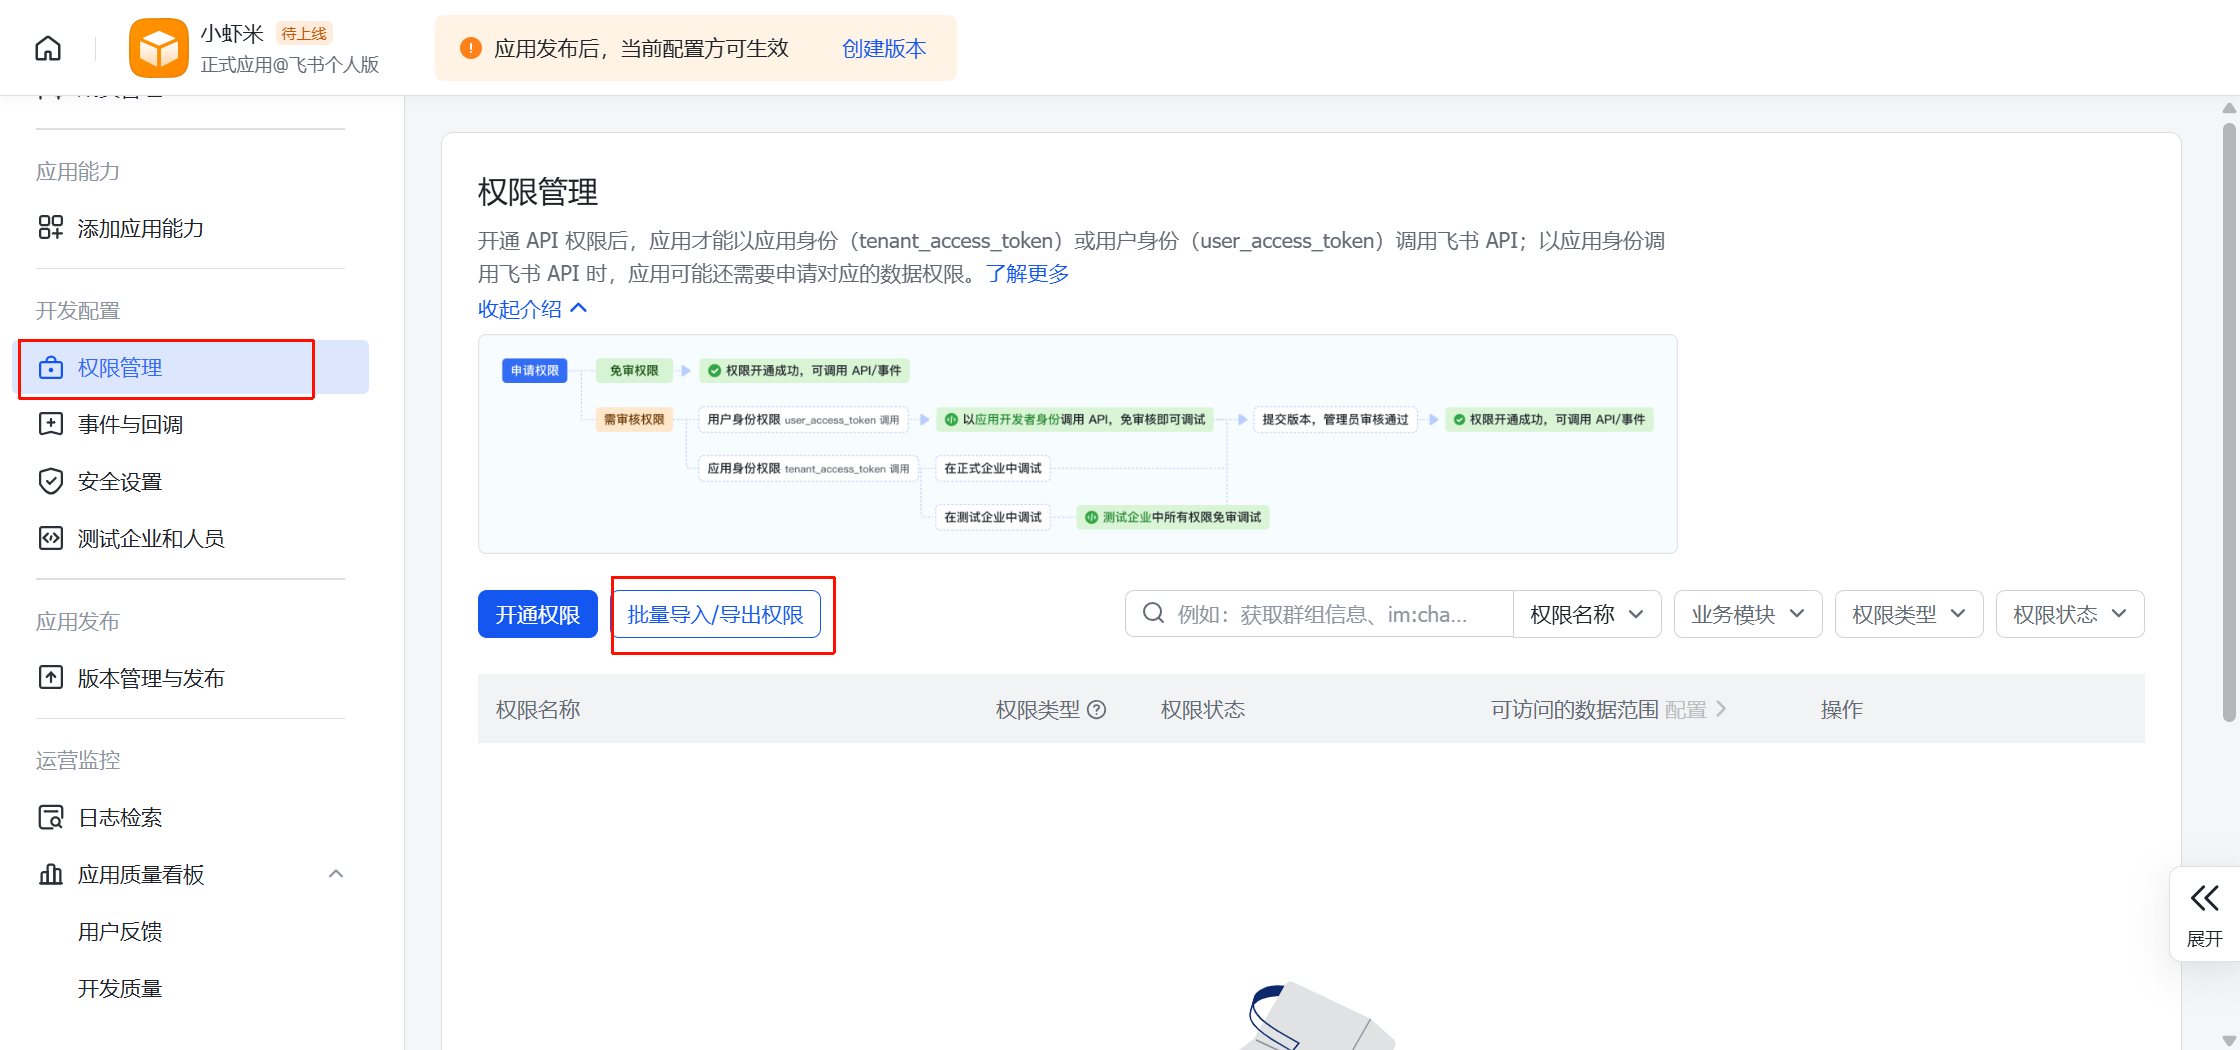Image resolution: width=2240 pixels, height=1050 pixels.
Task: Click the blue 开通权限 button
Action: click(537, 614)
